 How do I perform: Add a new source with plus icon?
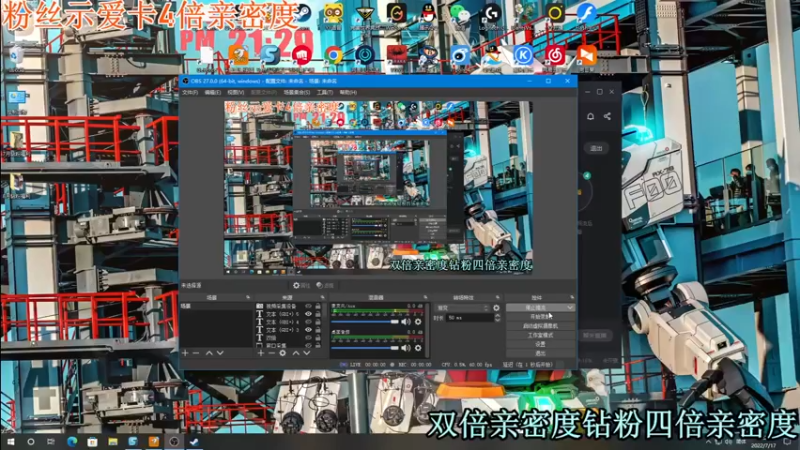click(x=261, y=353)
